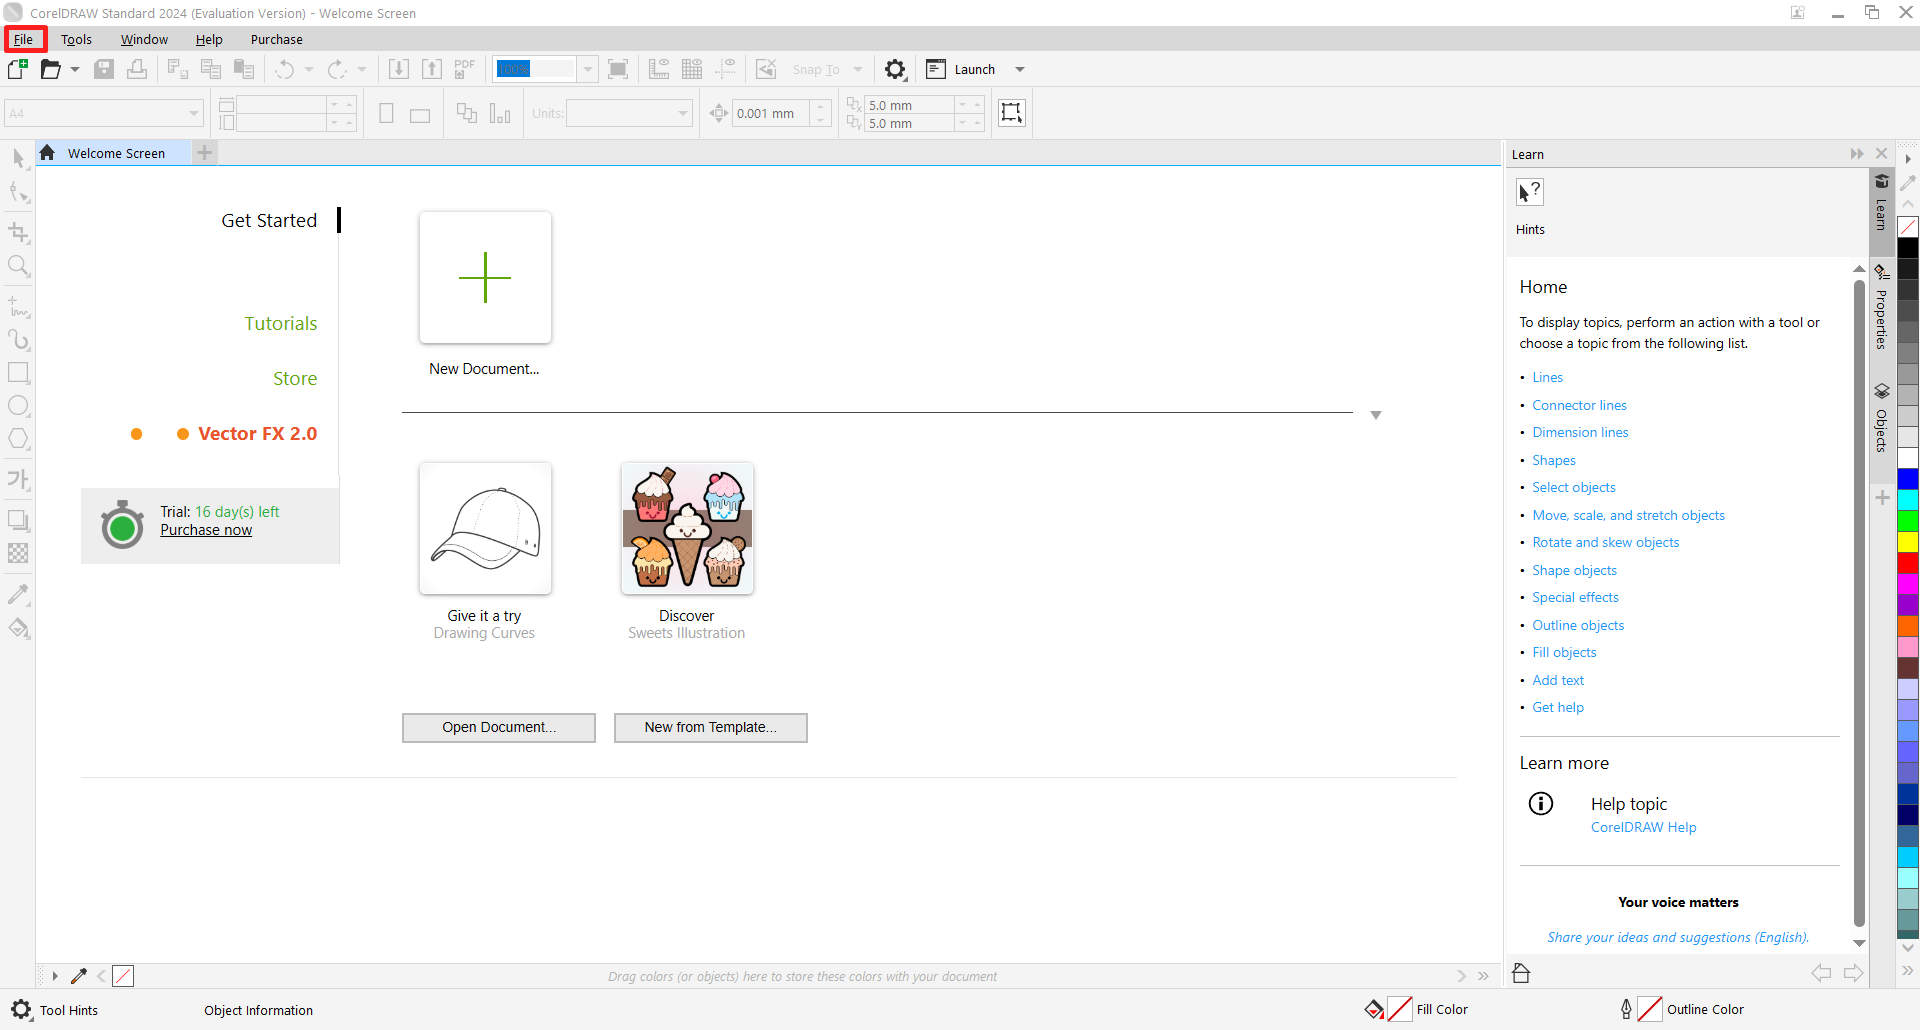Viewport: 1920px width, 1030px height.
Task: Toggle snap off icon
Action: 766,69
